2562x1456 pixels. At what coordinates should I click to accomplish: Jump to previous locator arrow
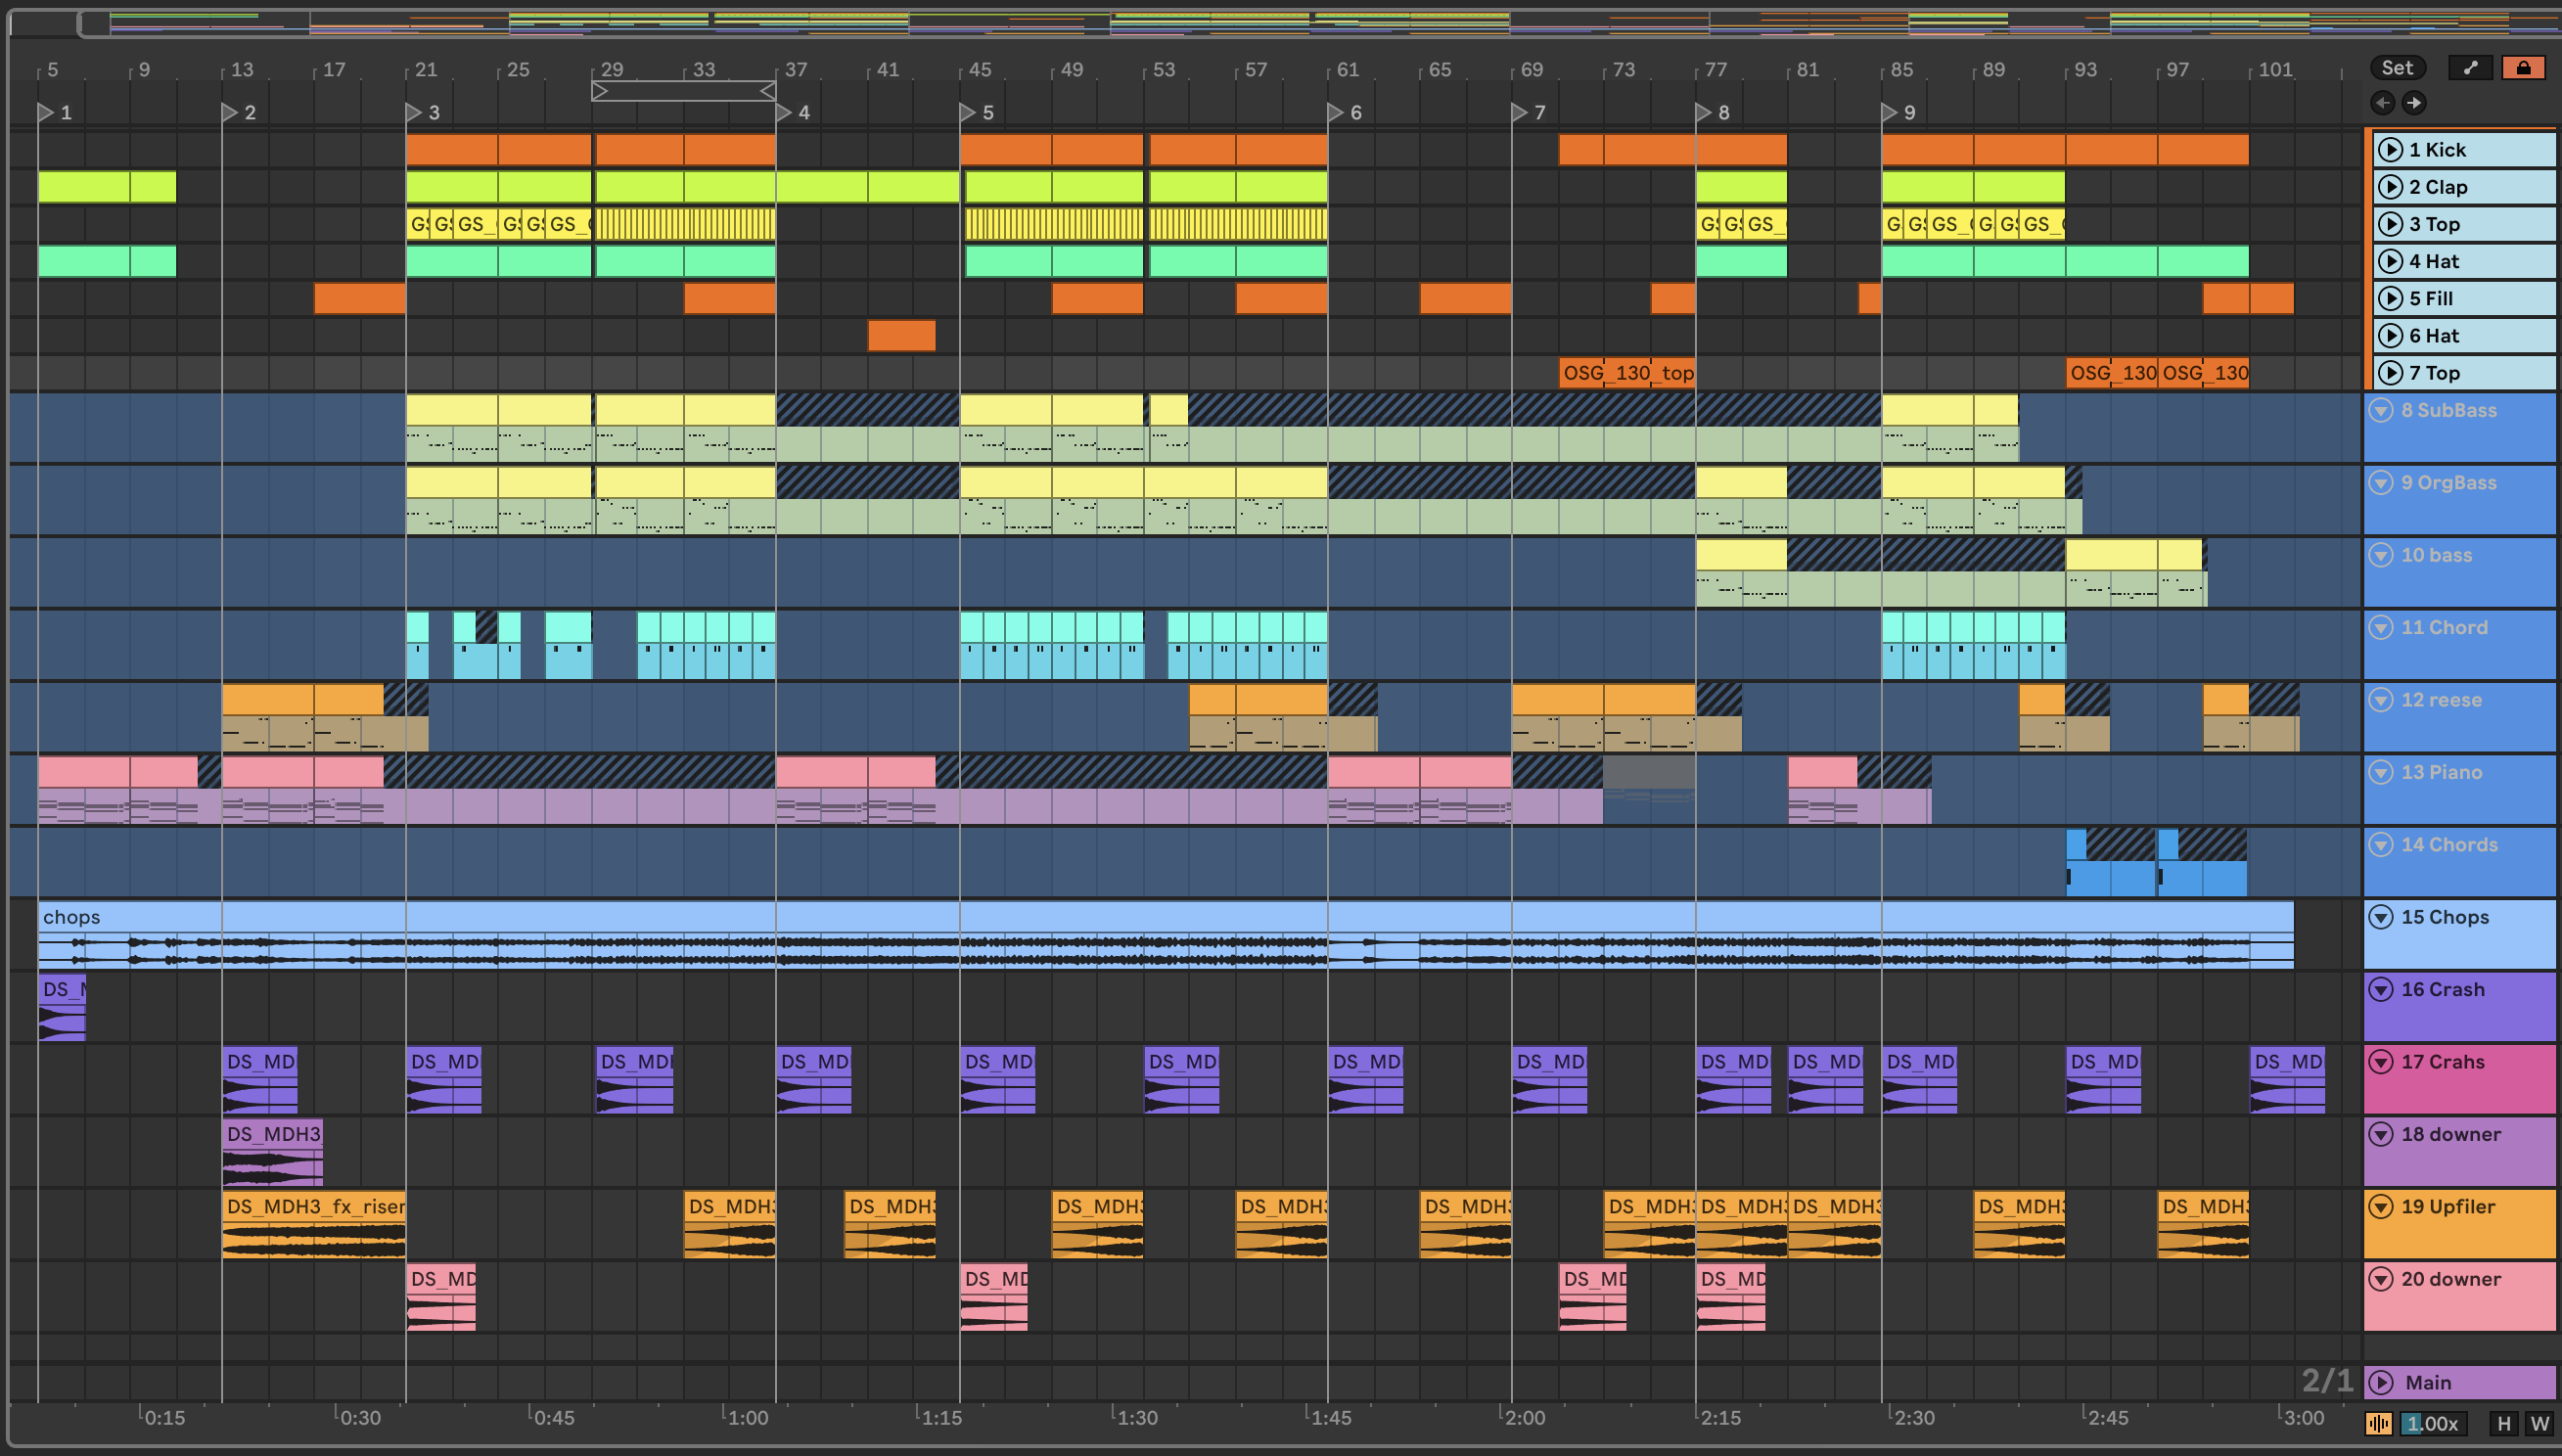click(x=2383, y=102)
